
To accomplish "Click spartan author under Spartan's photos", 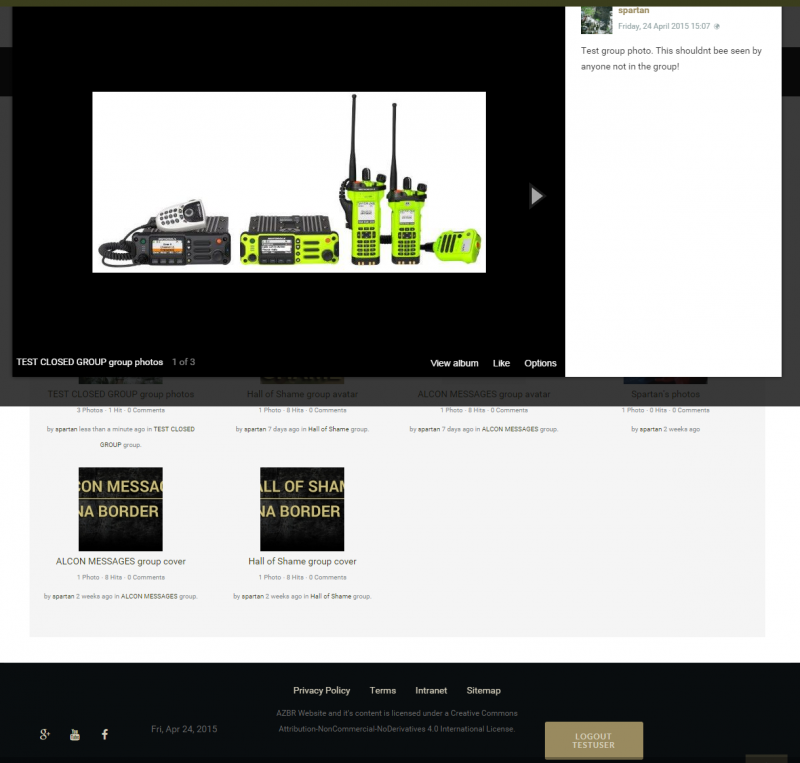I will tap(651, 429).
